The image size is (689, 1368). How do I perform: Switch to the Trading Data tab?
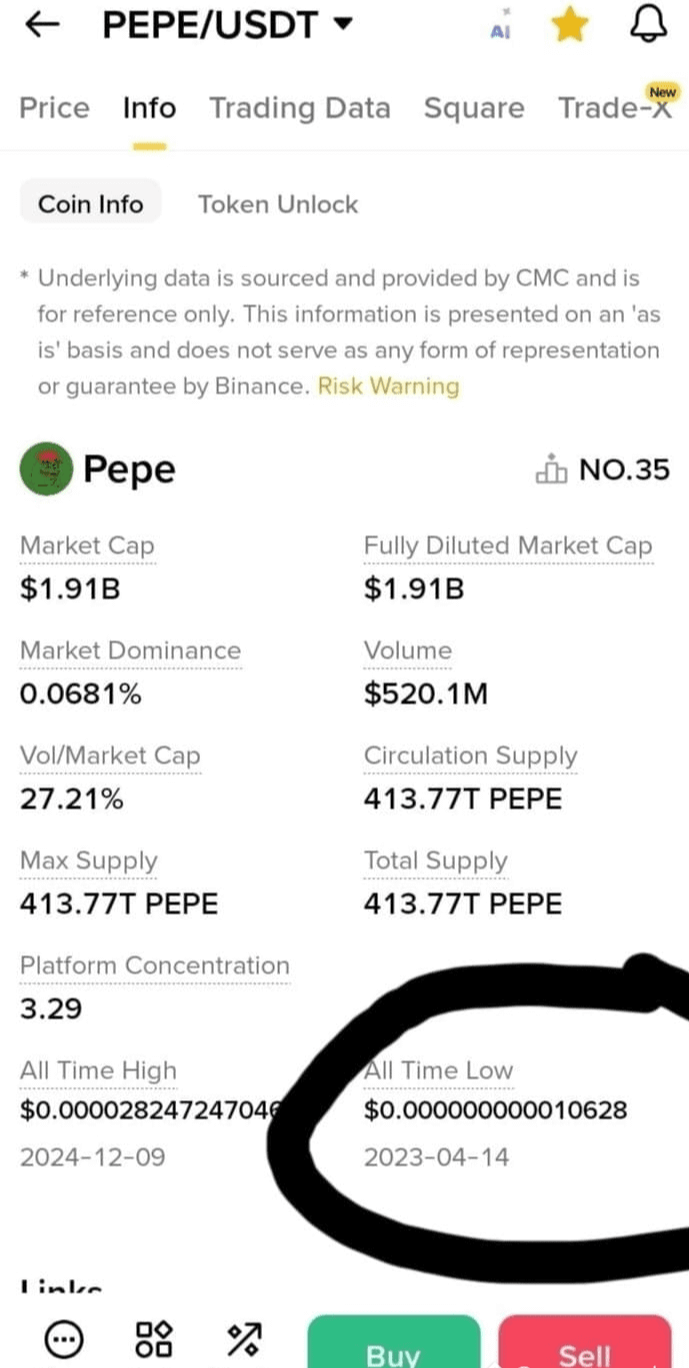coord(299,108)
